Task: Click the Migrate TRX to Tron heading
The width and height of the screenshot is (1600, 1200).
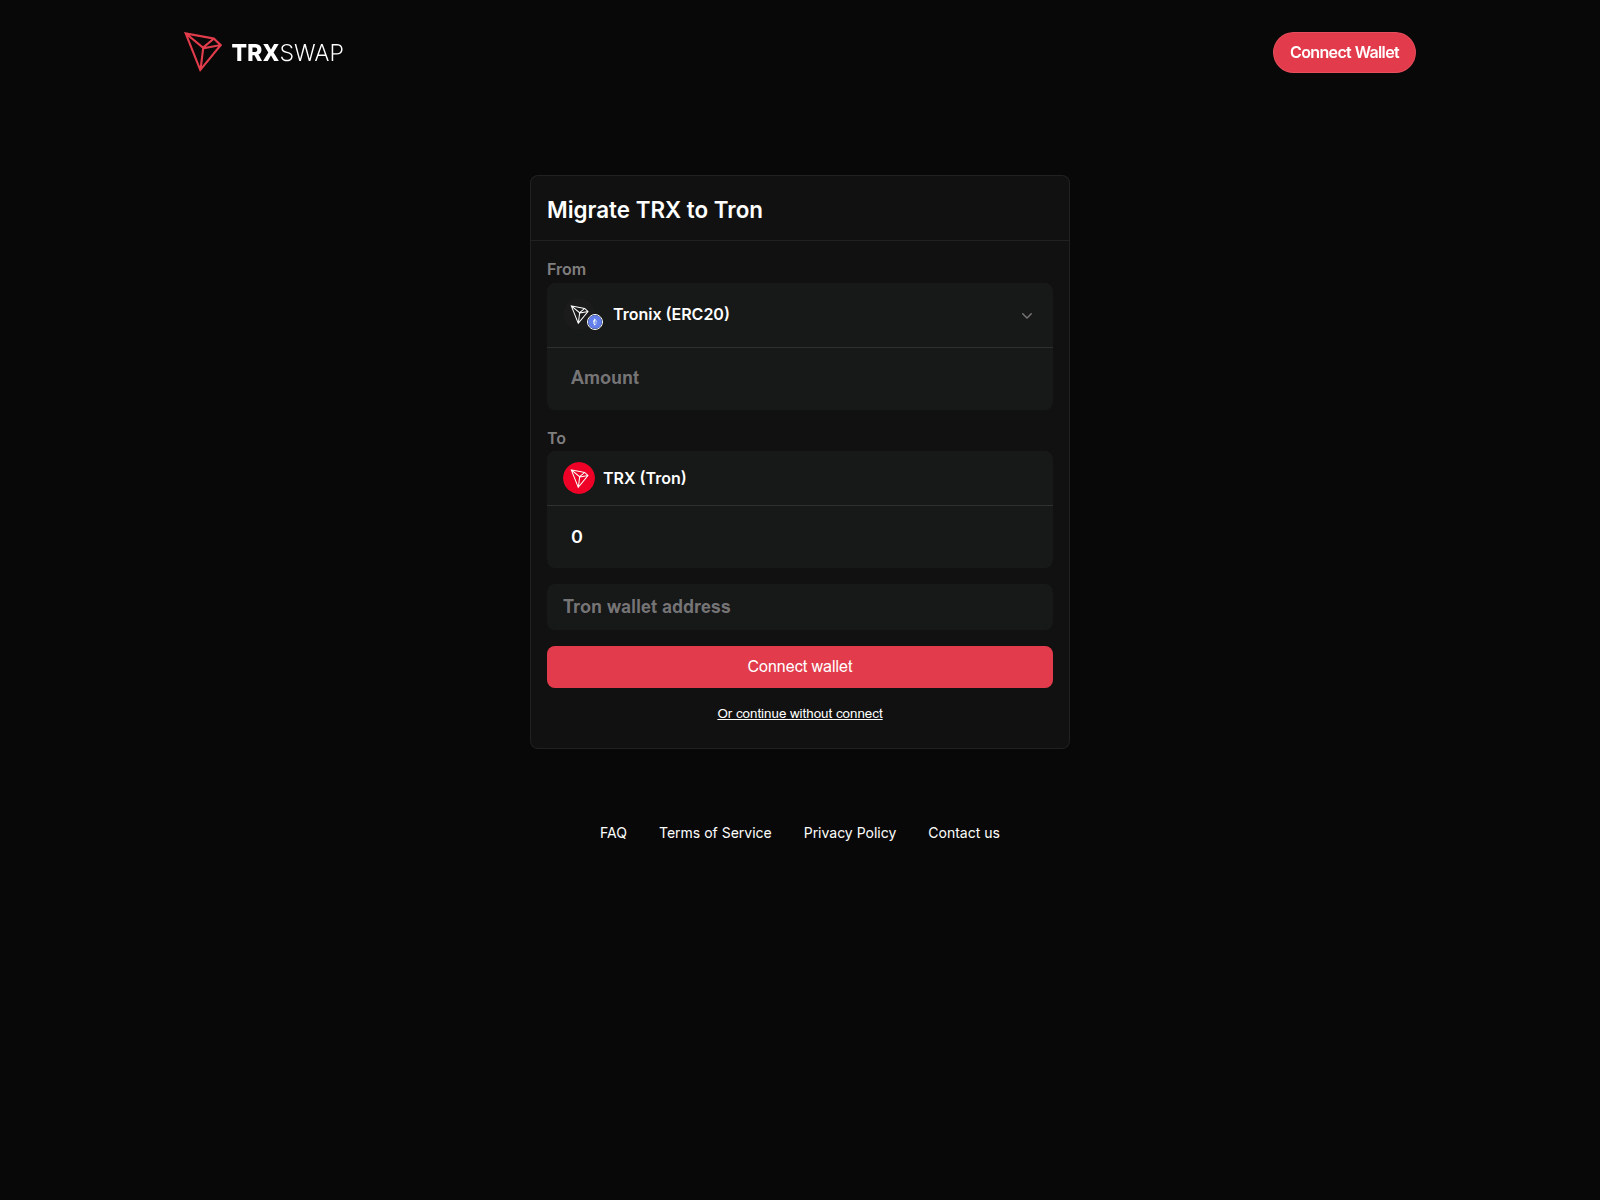Action: tap(655, 210)
